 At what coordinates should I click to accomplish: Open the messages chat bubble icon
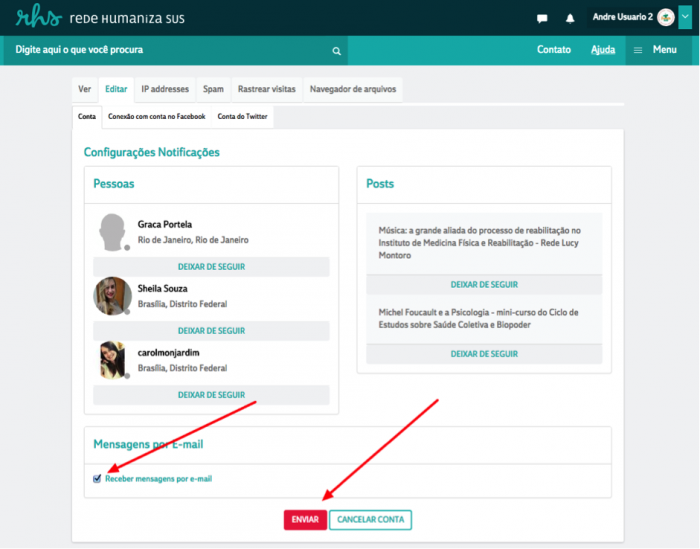pos(542,18)
